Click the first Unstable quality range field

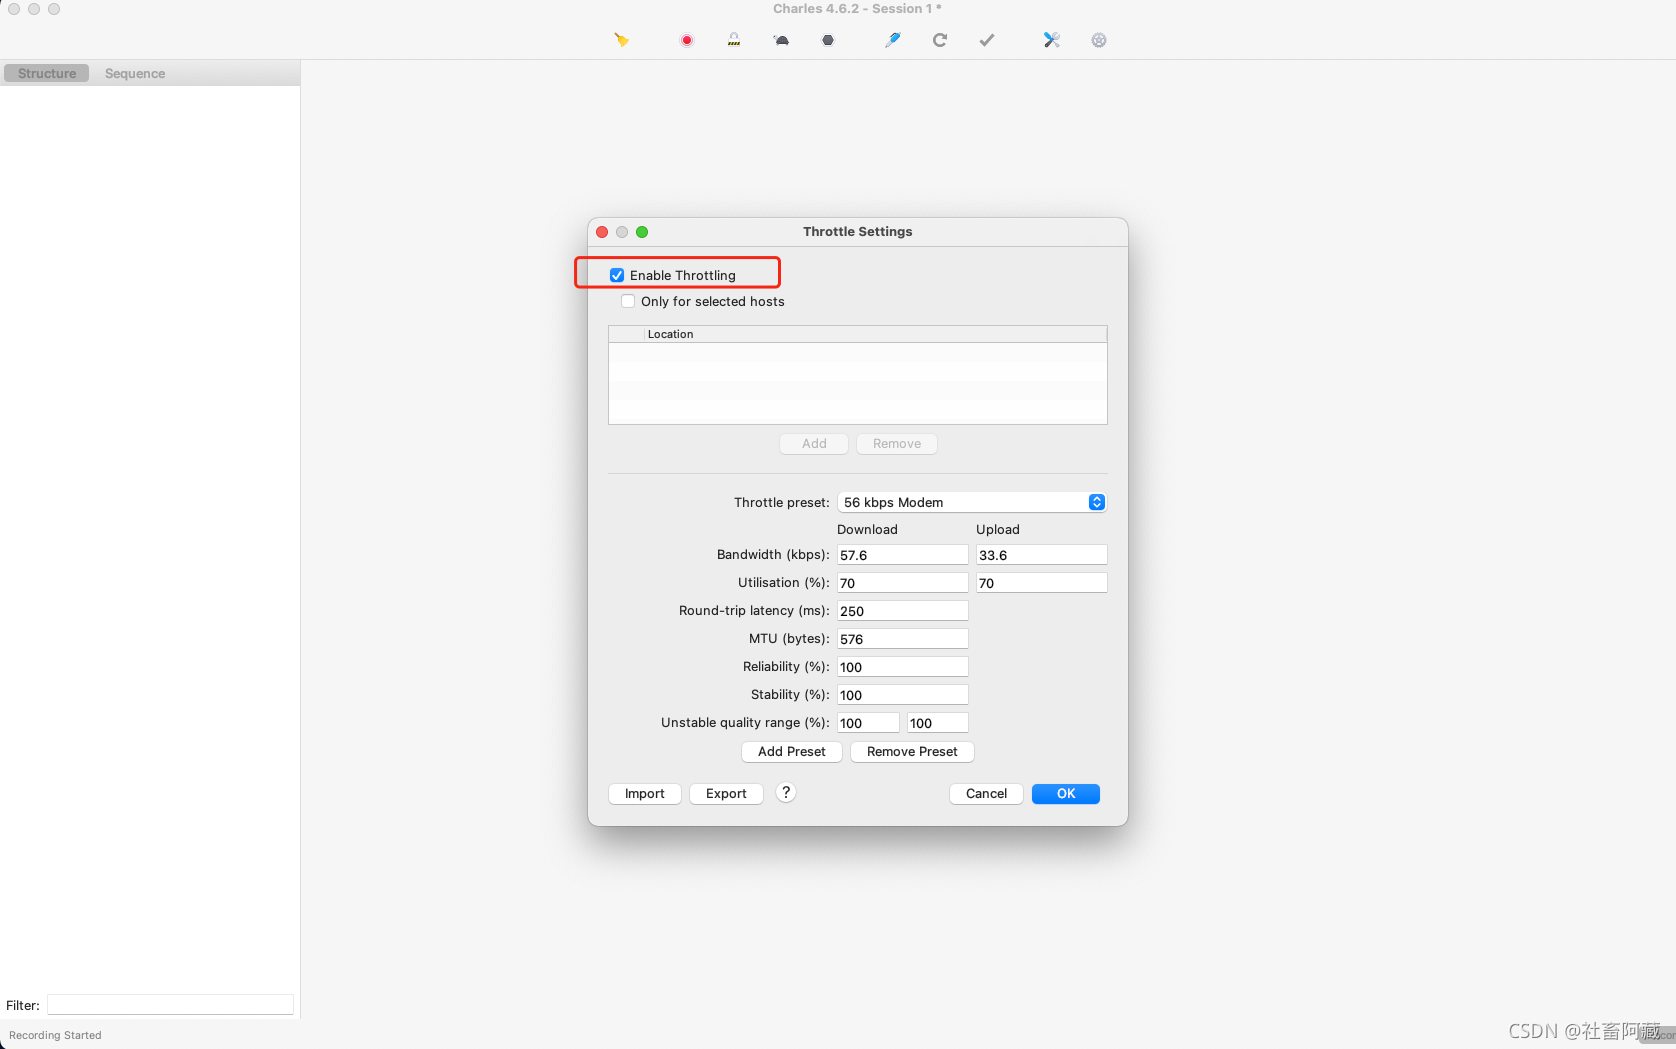(868, 723)
